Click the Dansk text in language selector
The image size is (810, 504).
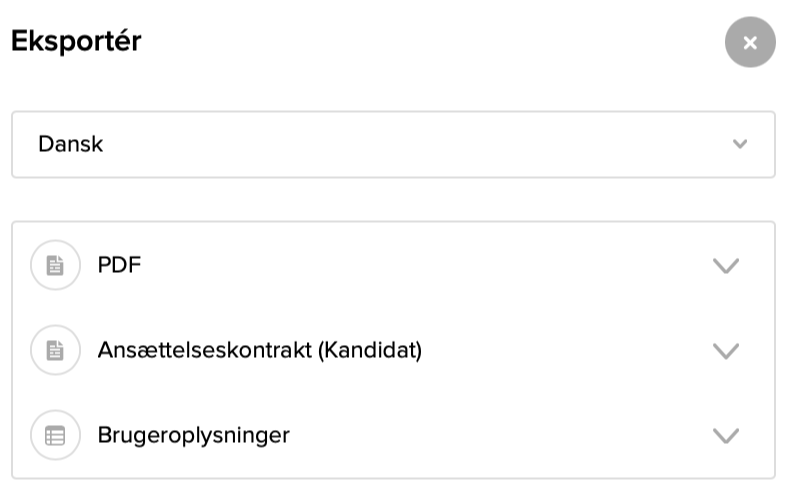pos(70,144)
